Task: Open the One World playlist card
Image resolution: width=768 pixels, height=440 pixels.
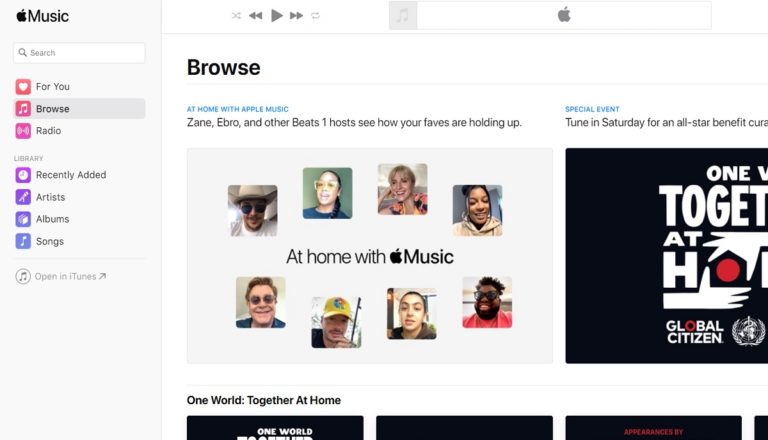Action: pos(275,428)
